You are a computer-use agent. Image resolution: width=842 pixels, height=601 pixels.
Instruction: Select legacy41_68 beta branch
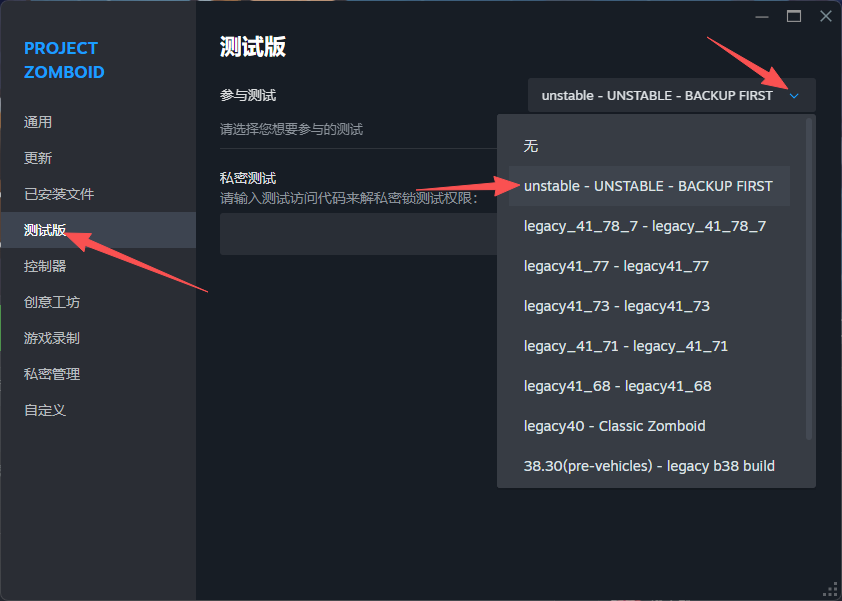(x=617, y=386)
